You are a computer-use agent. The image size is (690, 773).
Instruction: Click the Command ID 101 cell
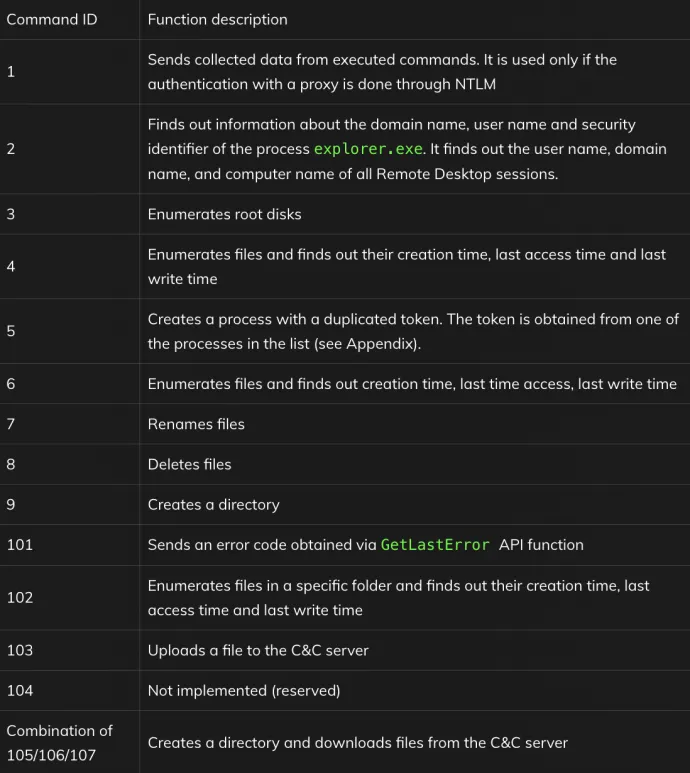(20, 545)
